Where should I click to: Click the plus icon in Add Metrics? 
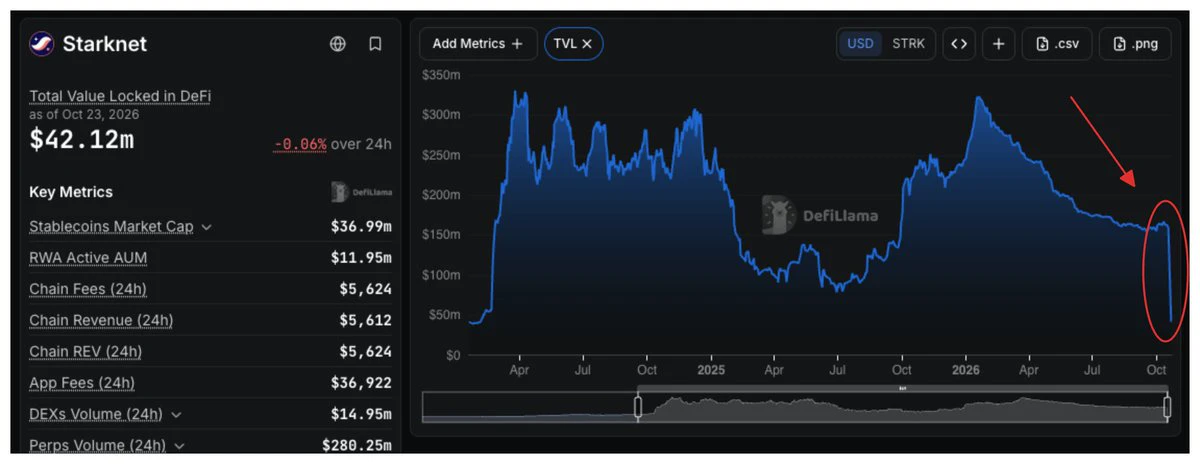pos(517,44)
